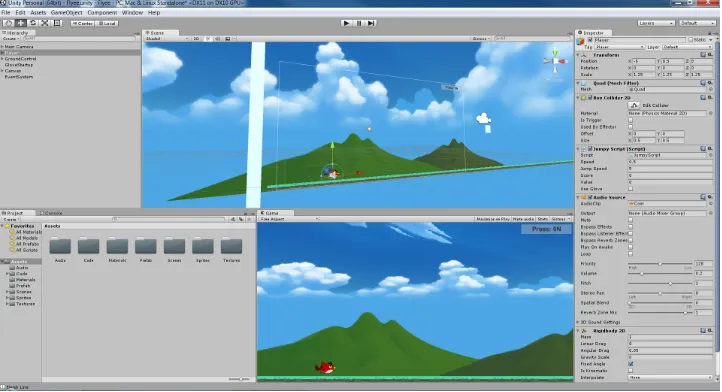Viewport: 722px width, 392px height.
Task: Toggle the Center pivot button
Action: click(x=82, y=23)
